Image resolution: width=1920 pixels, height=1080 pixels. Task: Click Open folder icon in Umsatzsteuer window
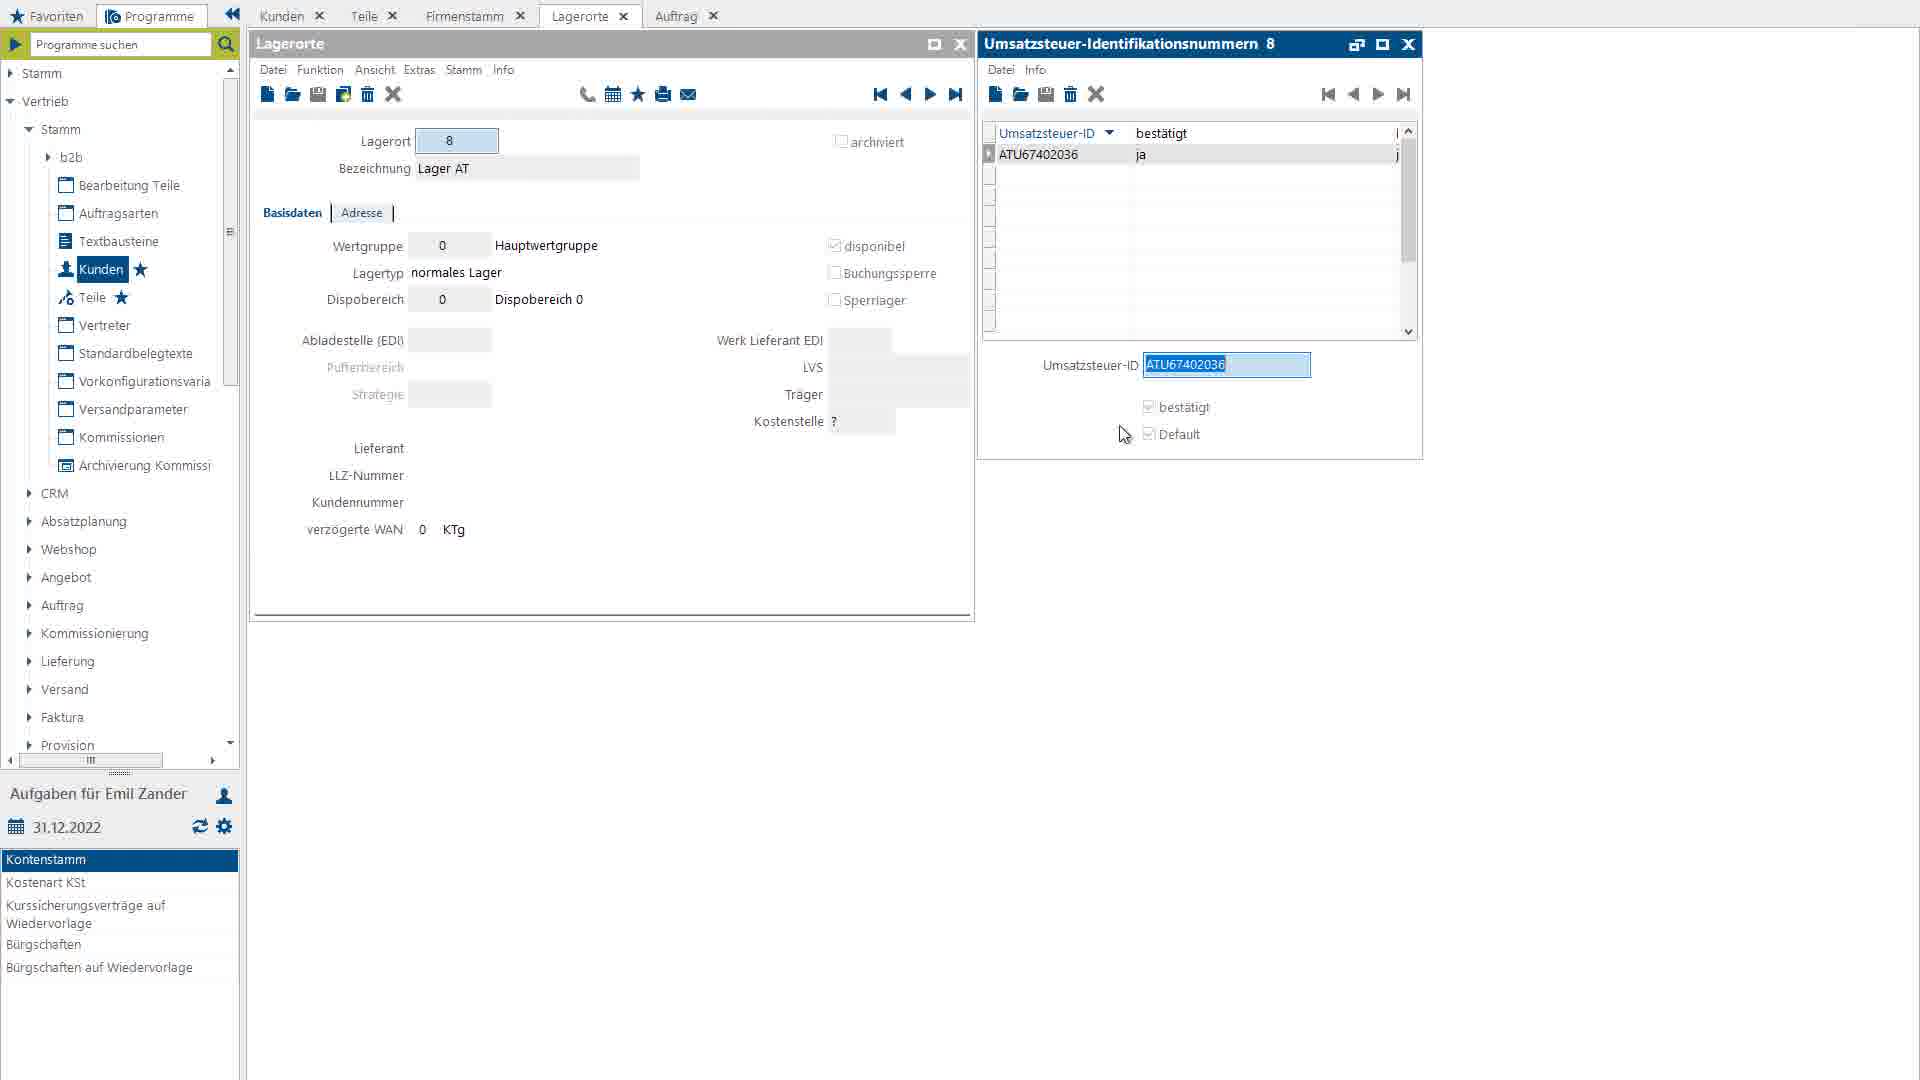click(x=1020, y=94)
